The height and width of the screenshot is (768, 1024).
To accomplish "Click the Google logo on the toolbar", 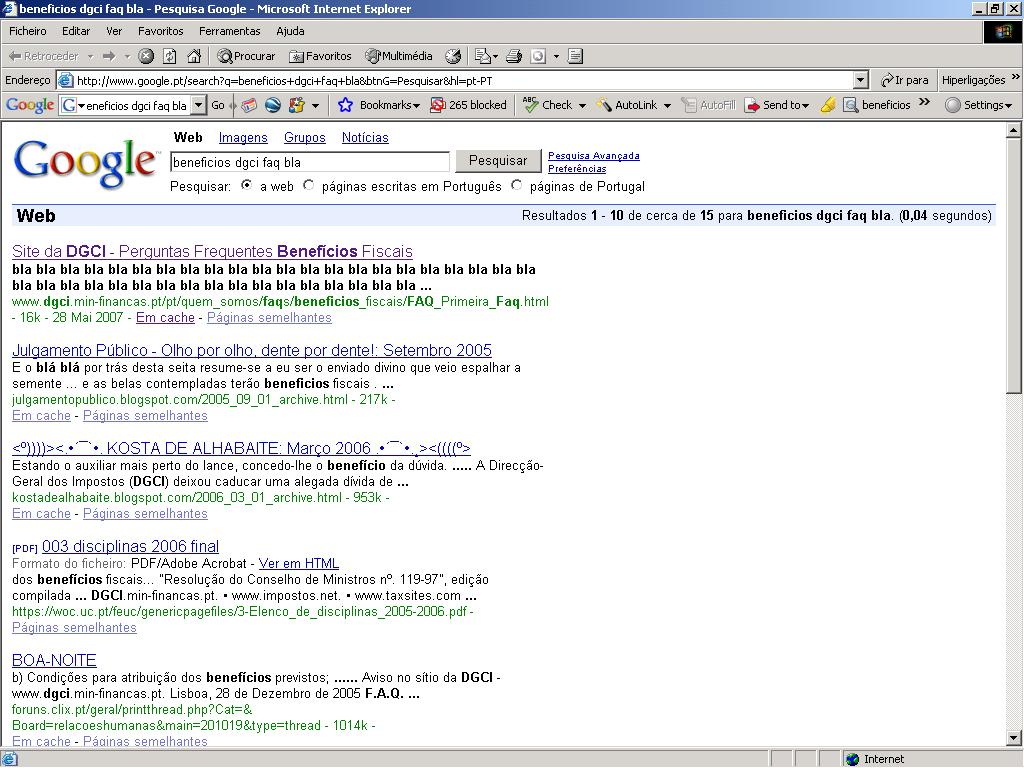I will pyautogui.click(x=29, y=105).
